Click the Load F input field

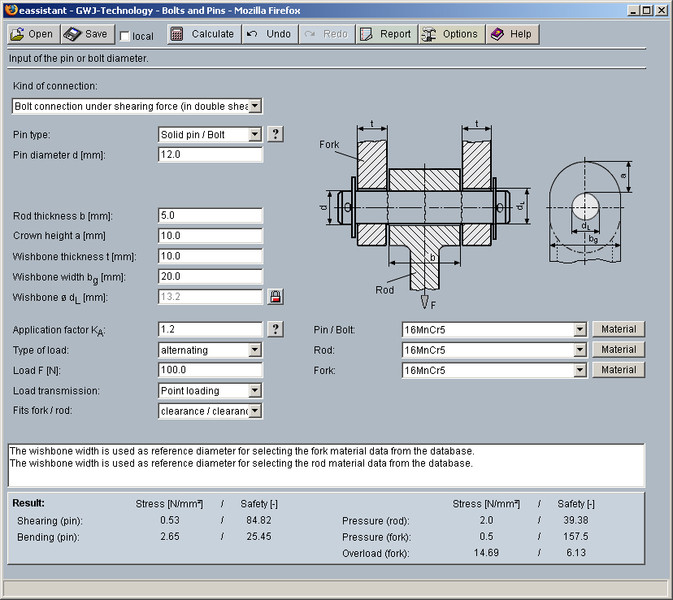[x=210, y=370]
